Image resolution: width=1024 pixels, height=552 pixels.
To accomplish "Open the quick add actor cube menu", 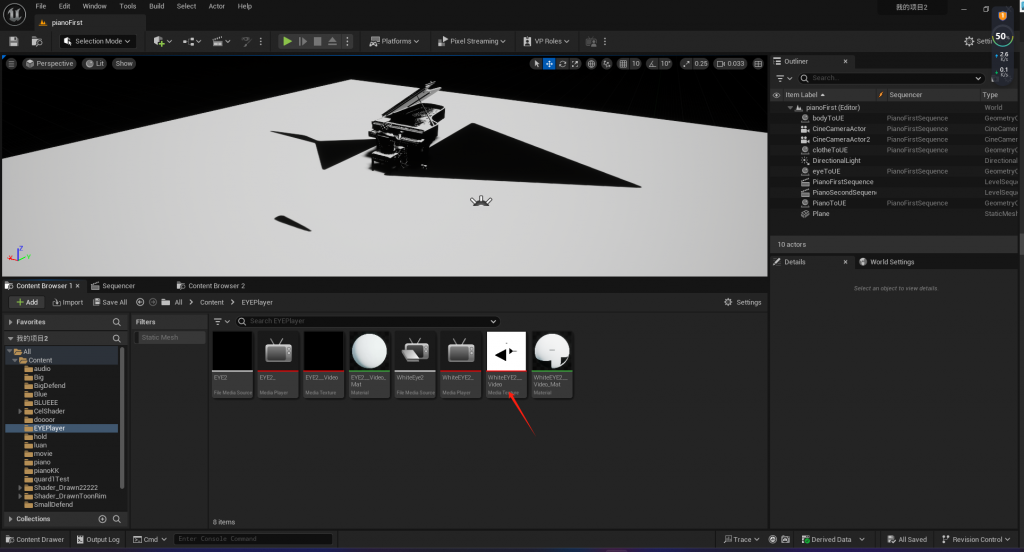I will click(x=162, y=41).
